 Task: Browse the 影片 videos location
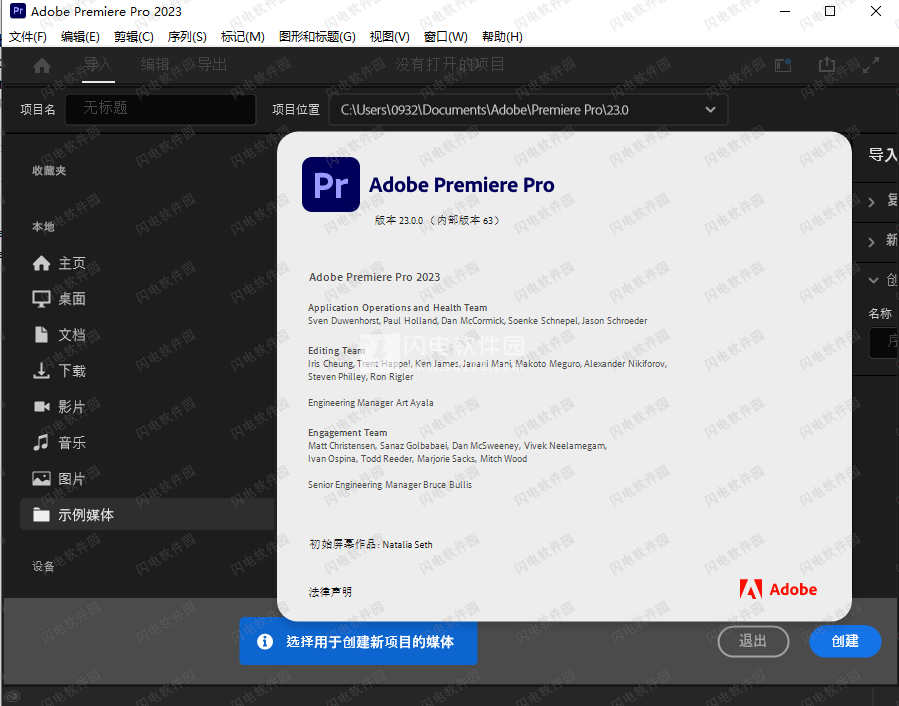click(60, 407)
